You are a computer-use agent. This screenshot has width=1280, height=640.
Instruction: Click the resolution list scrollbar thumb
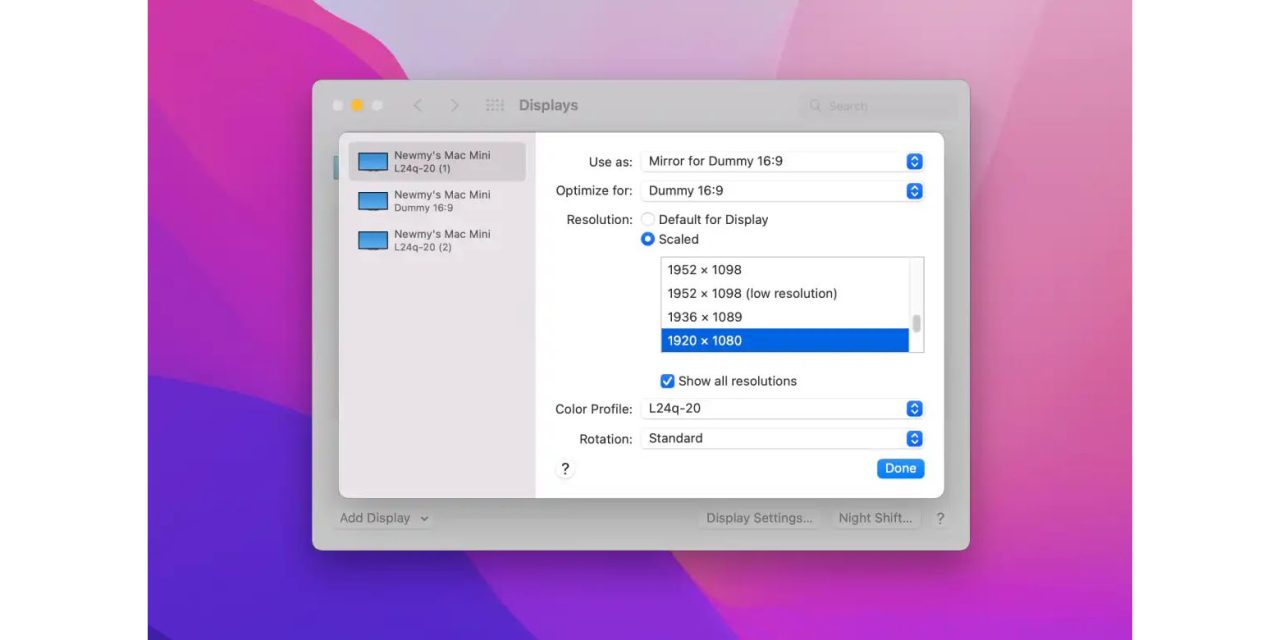916,324
